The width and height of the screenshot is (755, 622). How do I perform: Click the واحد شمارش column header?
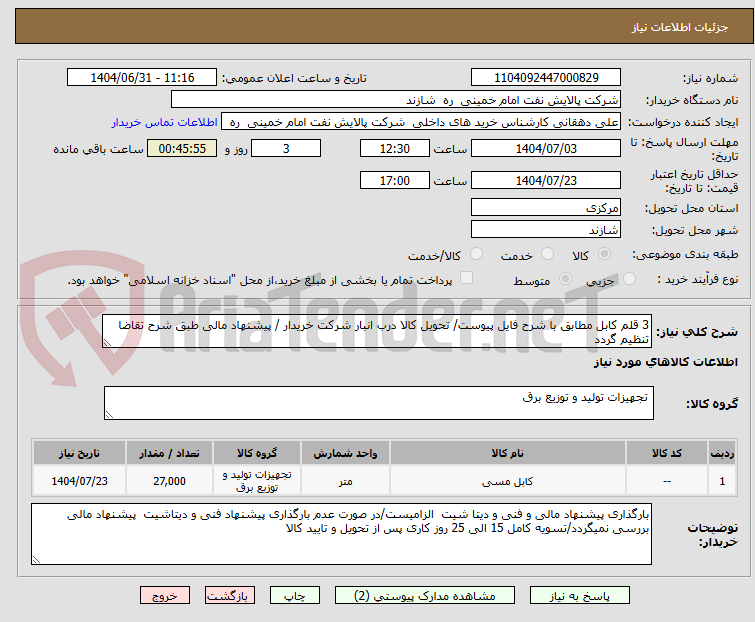[x=345, y=453]
